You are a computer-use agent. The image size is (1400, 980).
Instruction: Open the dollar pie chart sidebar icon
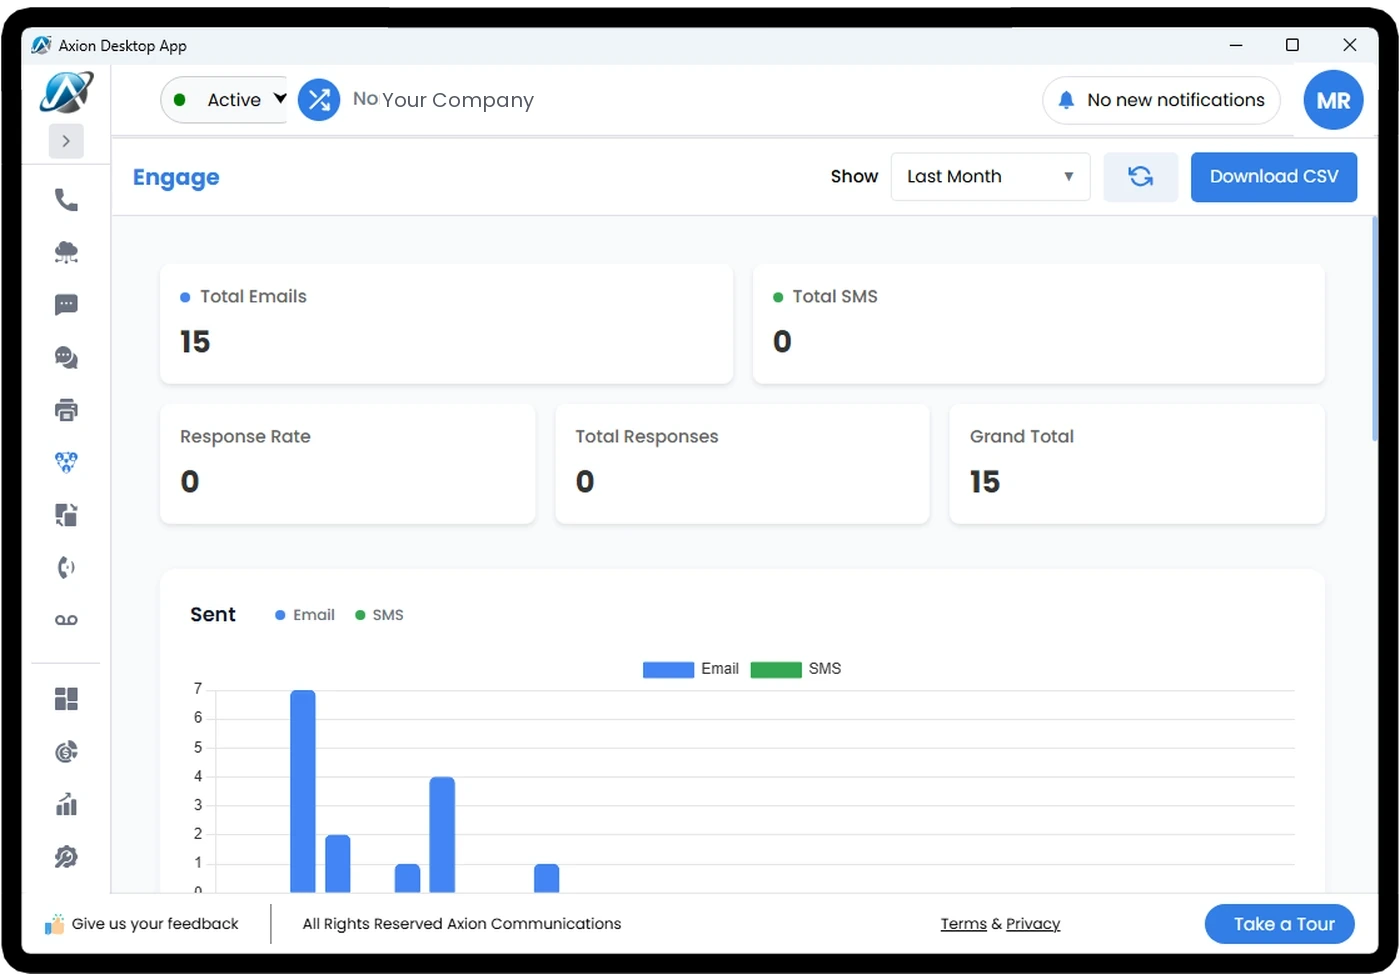tap(66, 752)
